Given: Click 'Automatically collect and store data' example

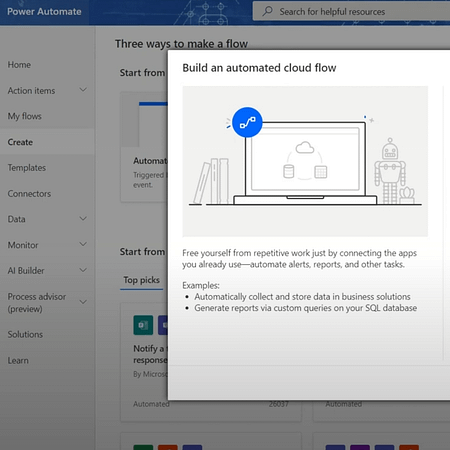Looking at the screenshot, I should tap(302, 297).
